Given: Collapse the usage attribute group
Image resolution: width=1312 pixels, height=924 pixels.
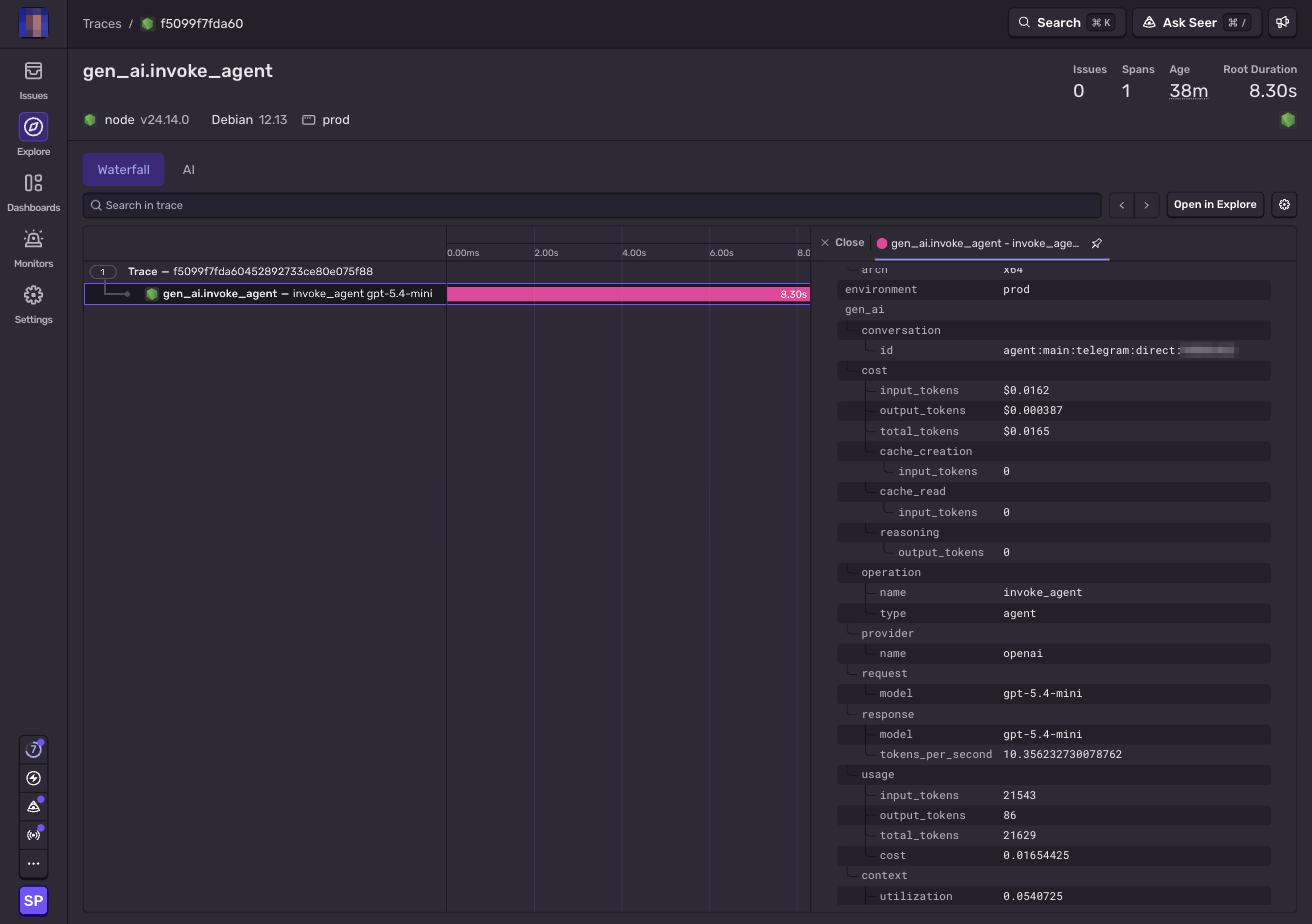Looking at the screenshot, I should (877, 774).
